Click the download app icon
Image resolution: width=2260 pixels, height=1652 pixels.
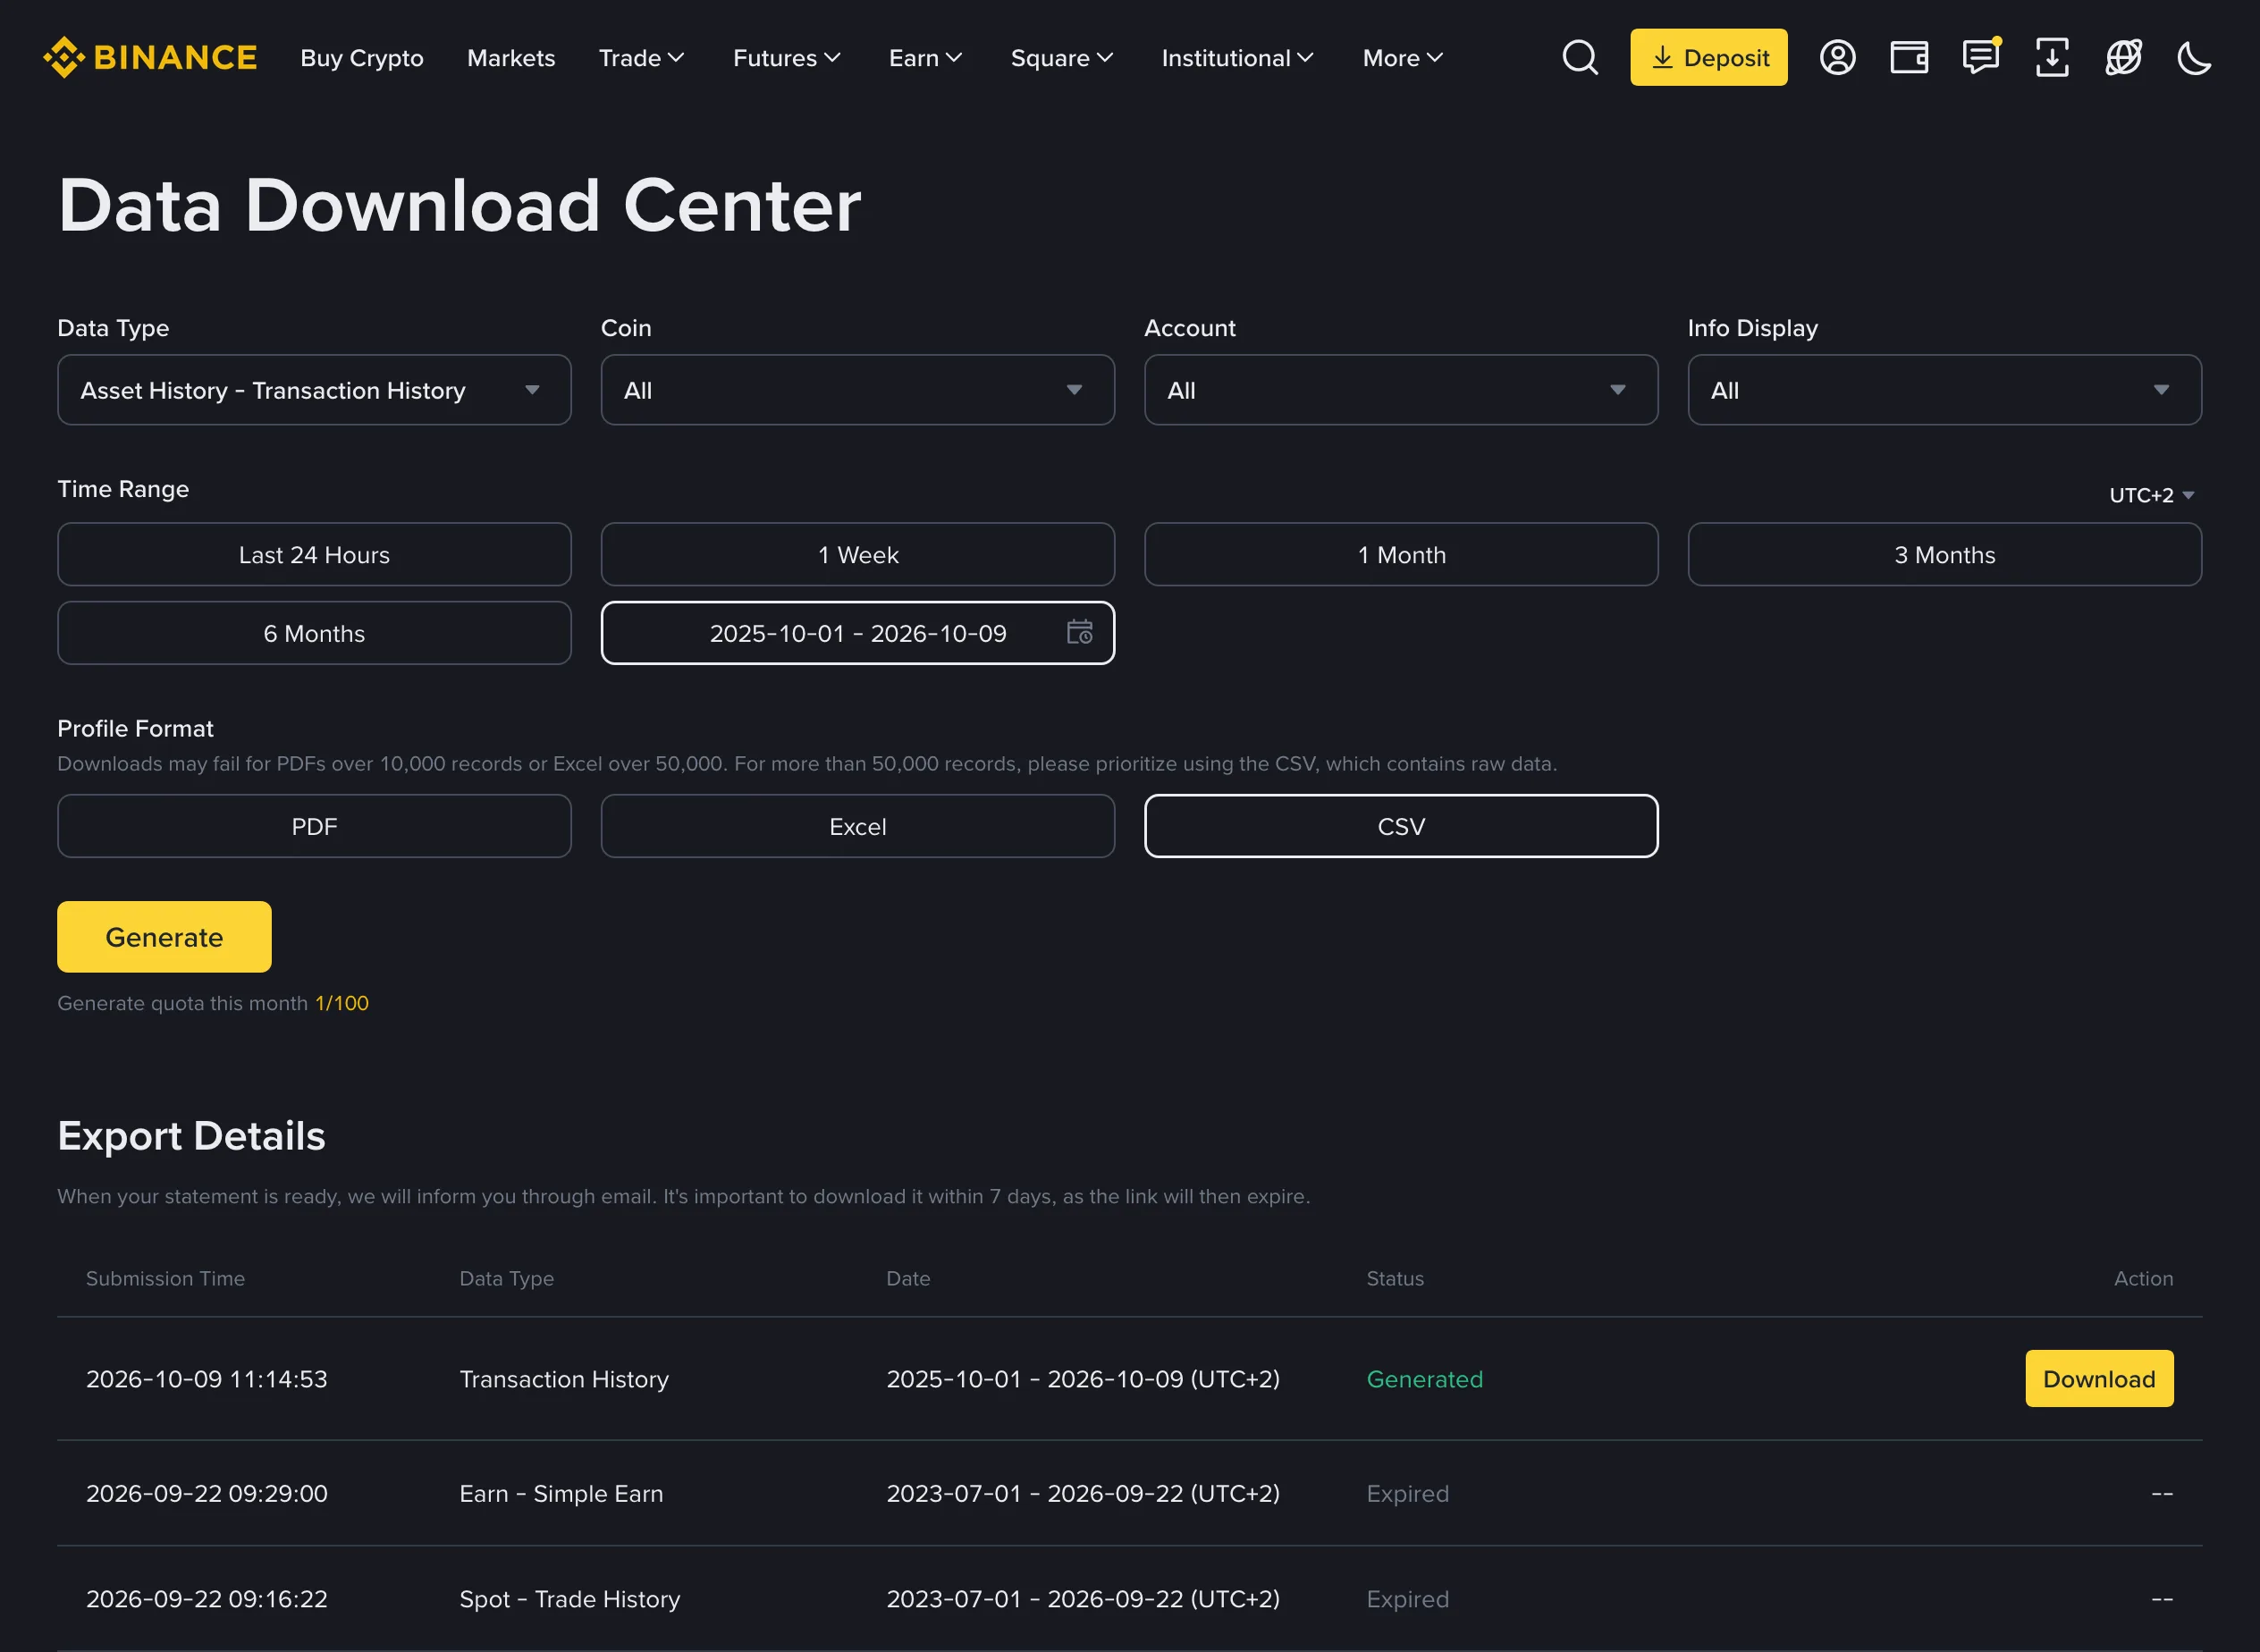[x=2052, y=57]
